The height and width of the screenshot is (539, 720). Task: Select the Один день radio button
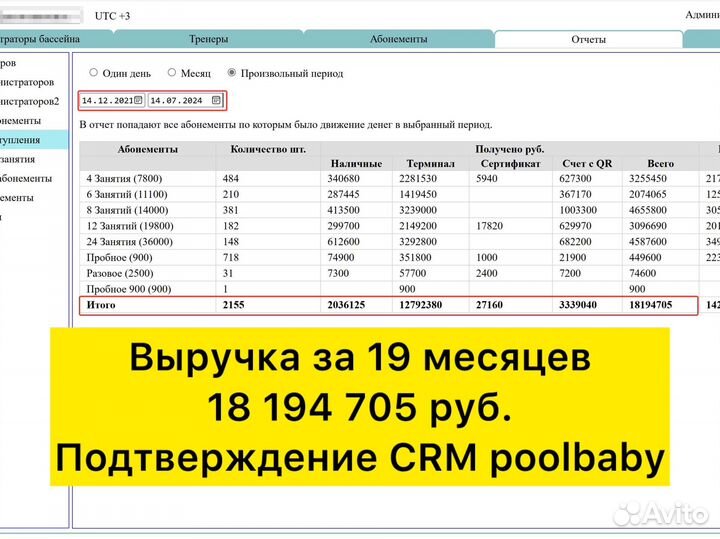pyautogui.click(x=94, y=73)
